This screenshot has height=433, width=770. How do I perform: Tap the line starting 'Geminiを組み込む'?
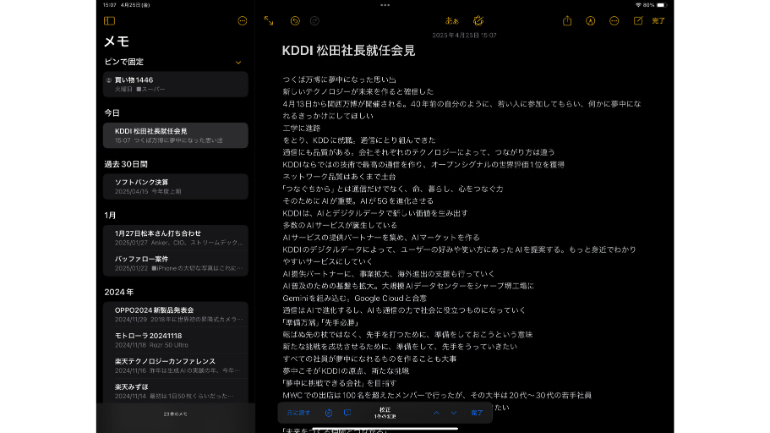(355, 298)
